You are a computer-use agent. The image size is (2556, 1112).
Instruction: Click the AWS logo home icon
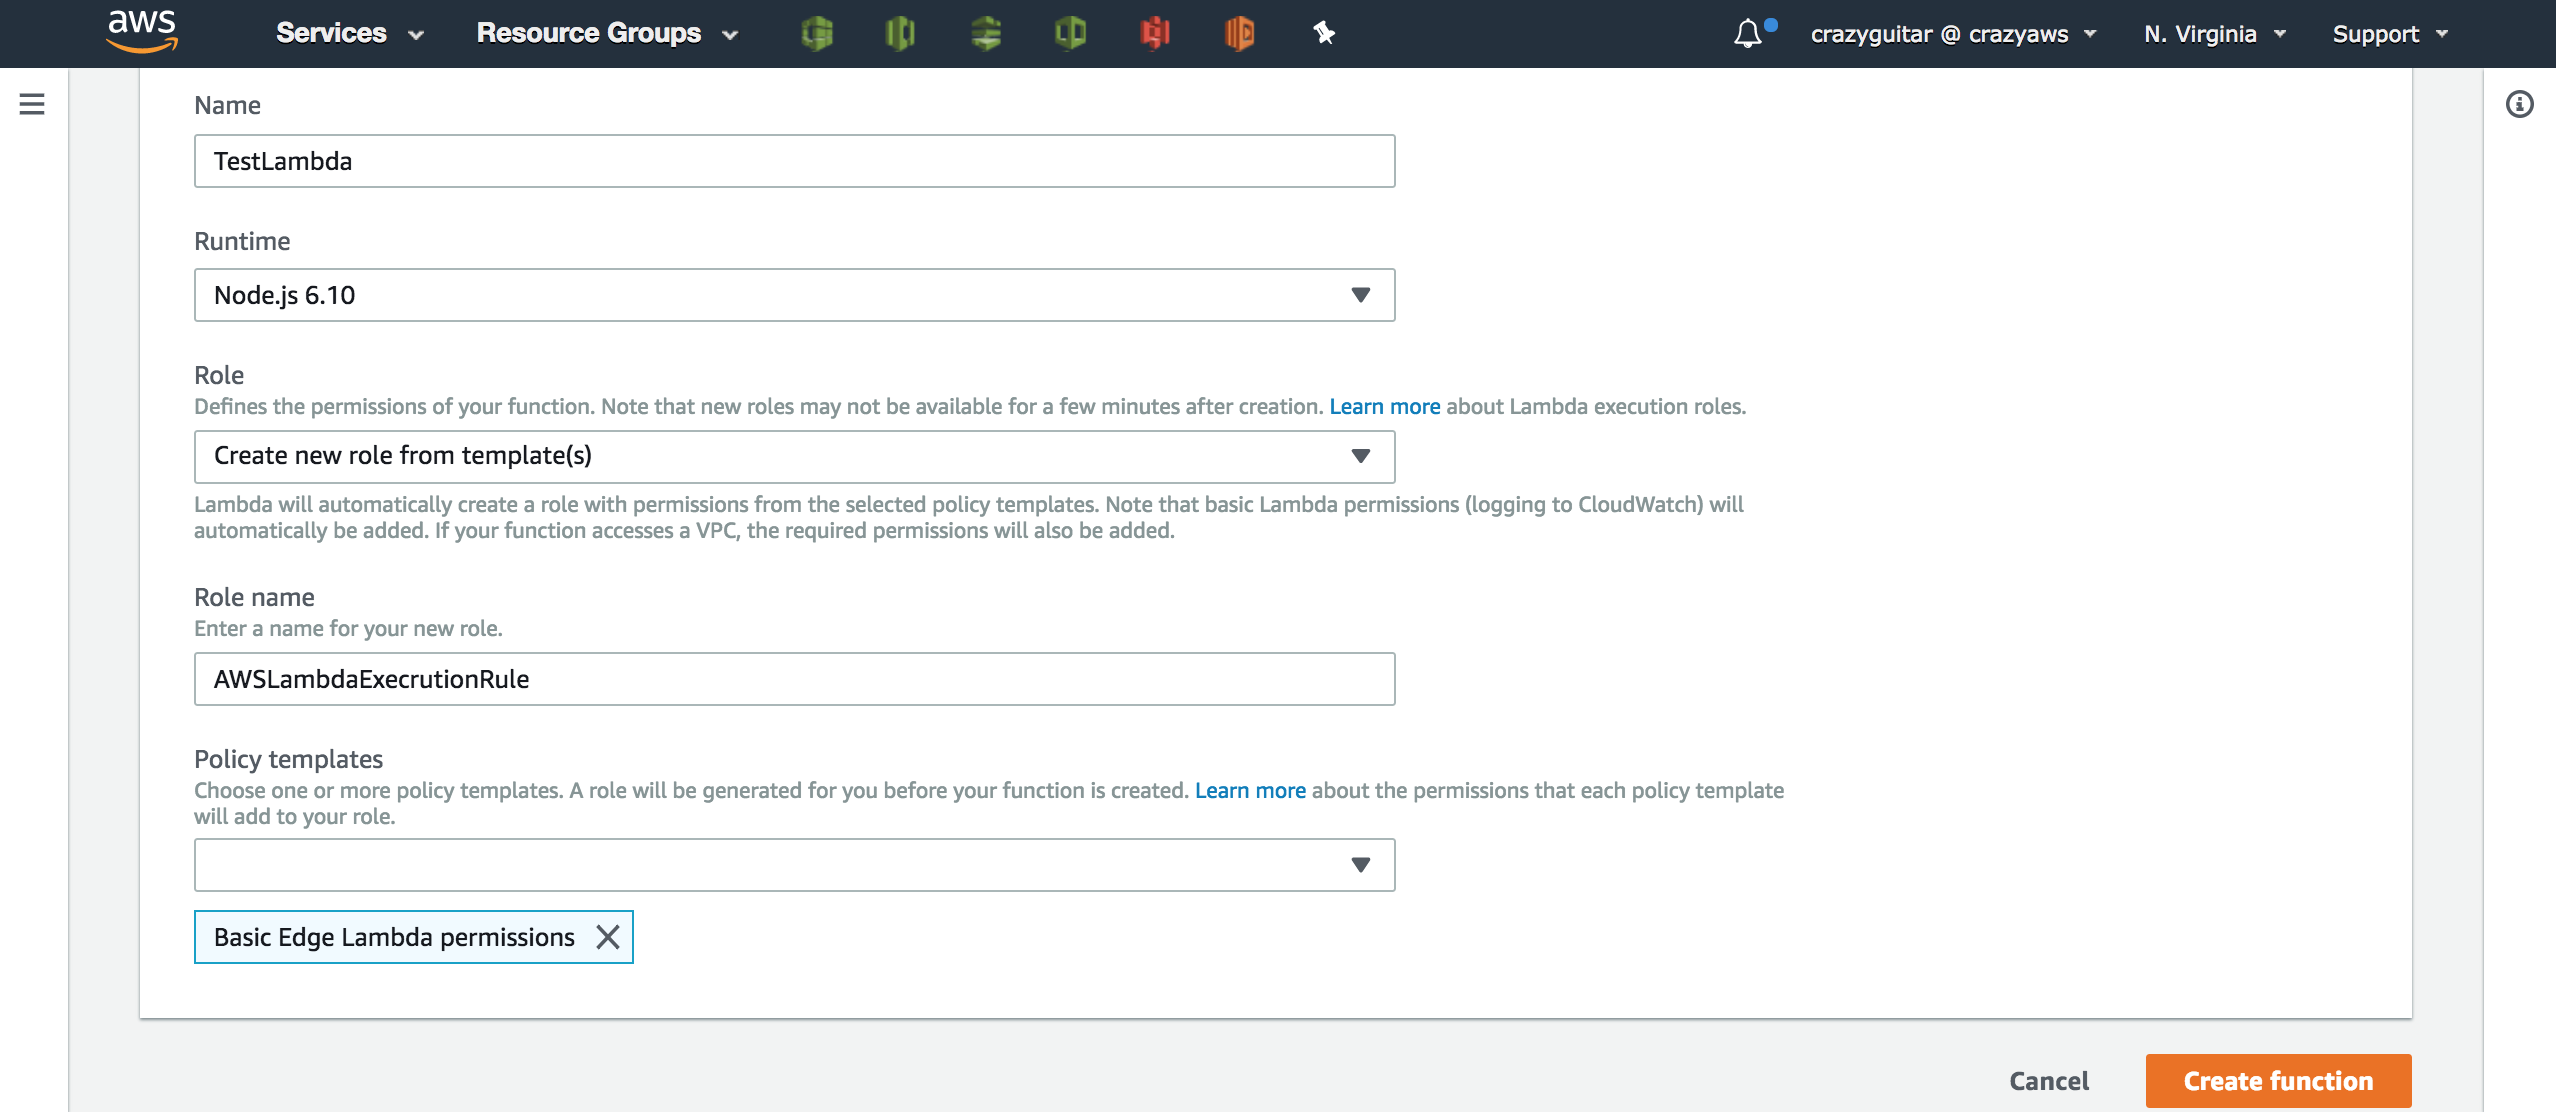pyautogui.click(x=142, y=32)
